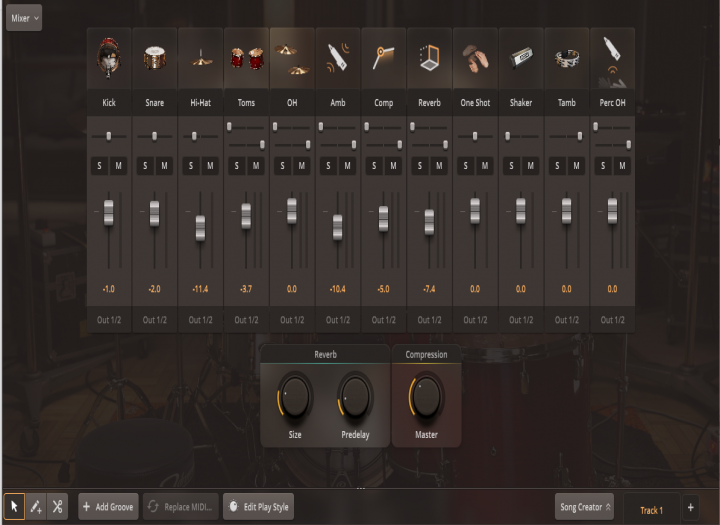720x525 pixels.
Task: Click the Add Groove button
Action: pos(108,507)
